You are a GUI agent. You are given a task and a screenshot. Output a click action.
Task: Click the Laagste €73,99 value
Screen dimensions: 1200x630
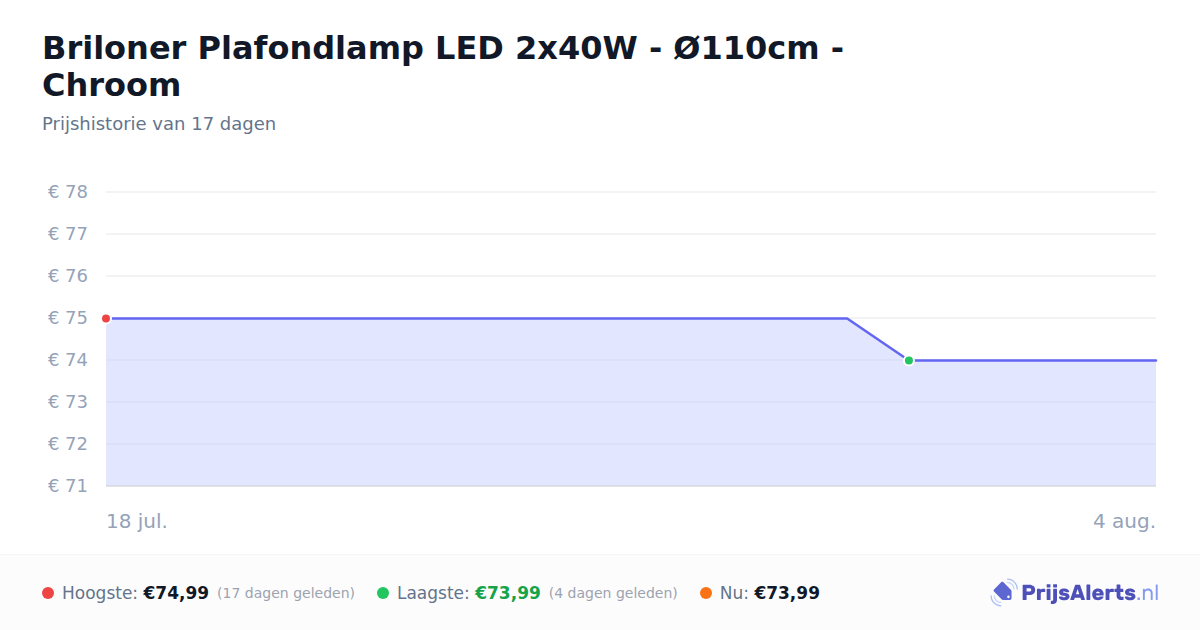pyautogui.click(x=508, y=593)
